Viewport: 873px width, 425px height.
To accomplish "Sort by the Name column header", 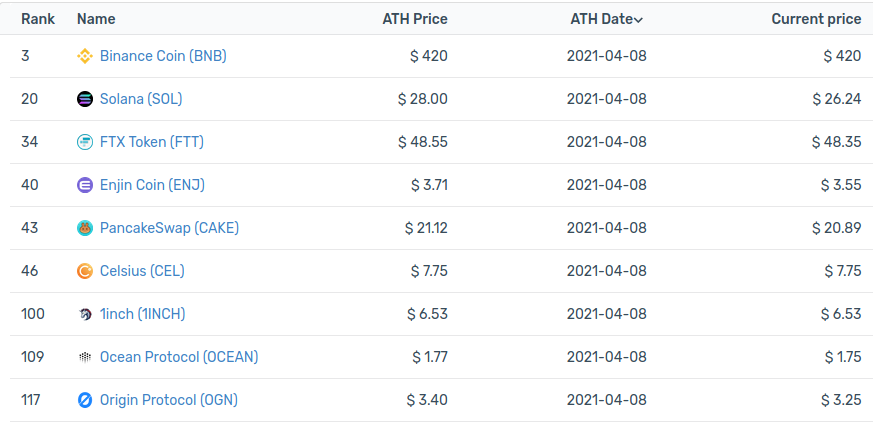I will pyautogui.click(x=96, y=19).
